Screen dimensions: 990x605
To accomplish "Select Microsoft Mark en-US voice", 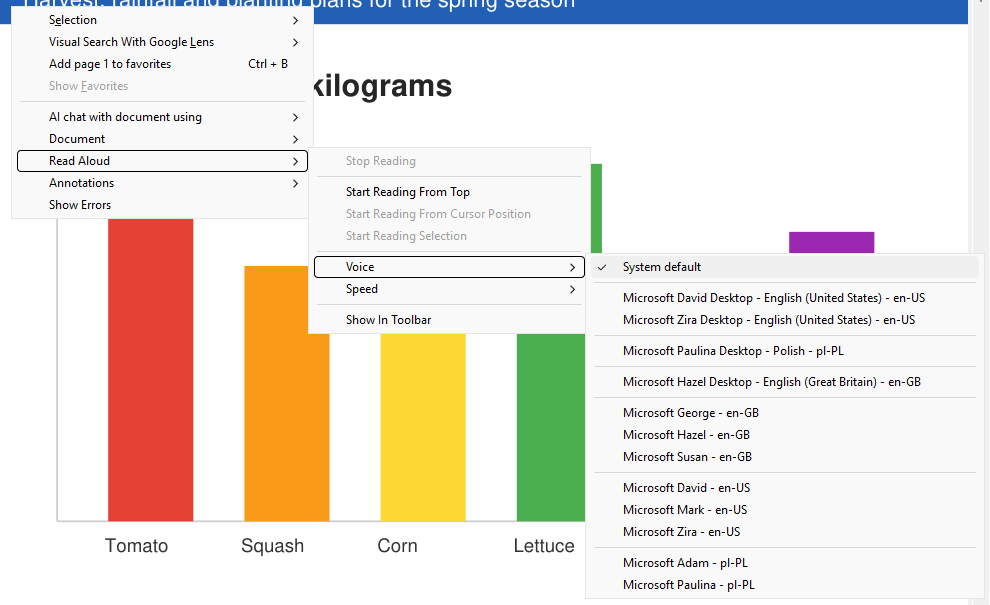I will (785, 510).
